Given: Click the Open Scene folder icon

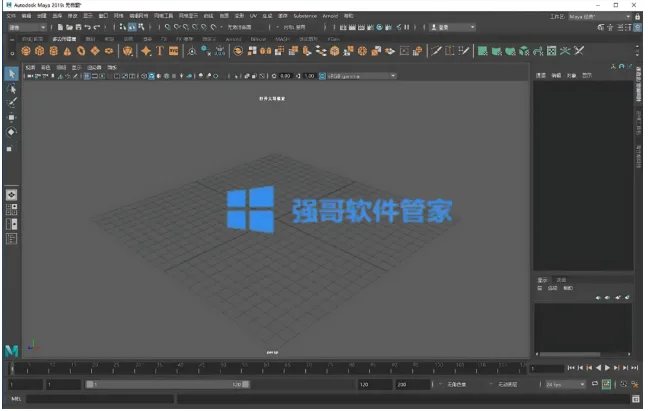Looking at the screenshot, I should pos(69,27).
